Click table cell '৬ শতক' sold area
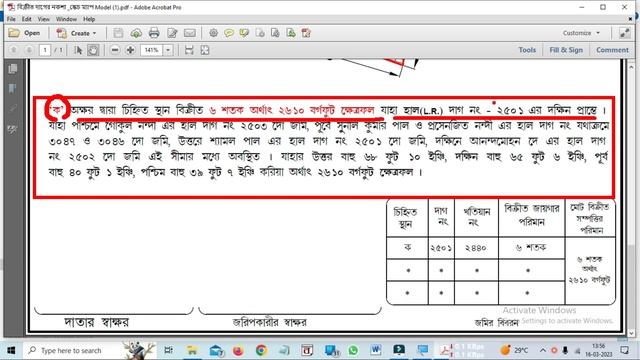Screen dimensions: 640x360 tap(531, 247)
